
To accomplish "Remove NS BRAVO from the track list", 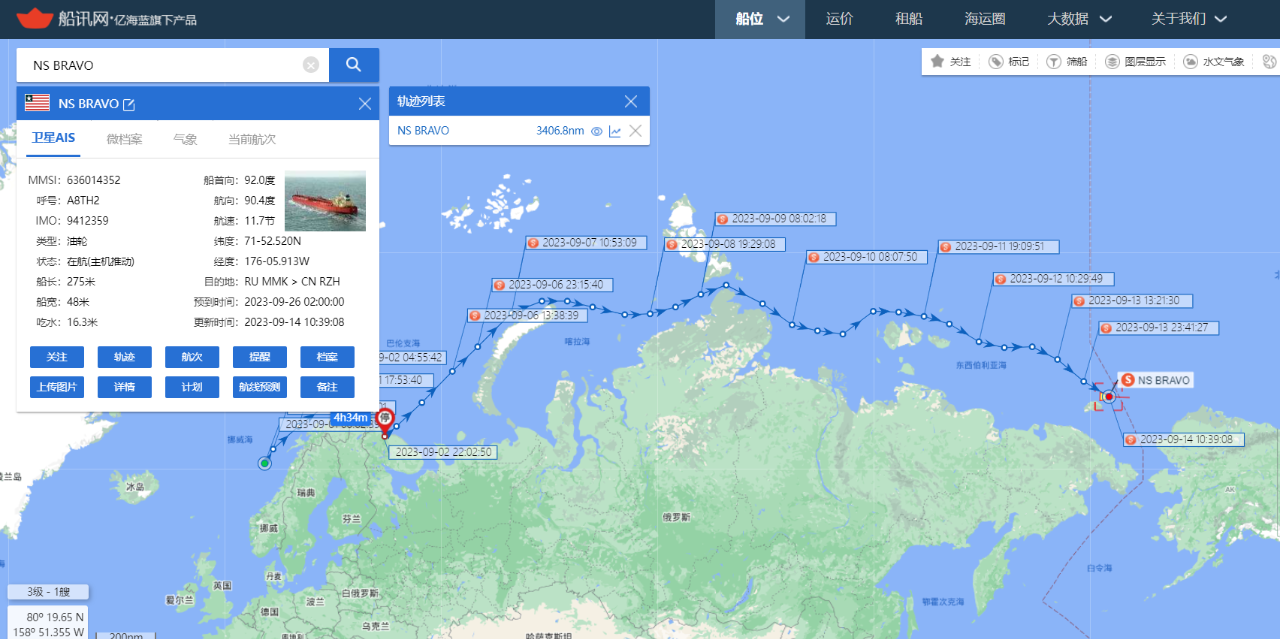I will (x=635, y=131).
